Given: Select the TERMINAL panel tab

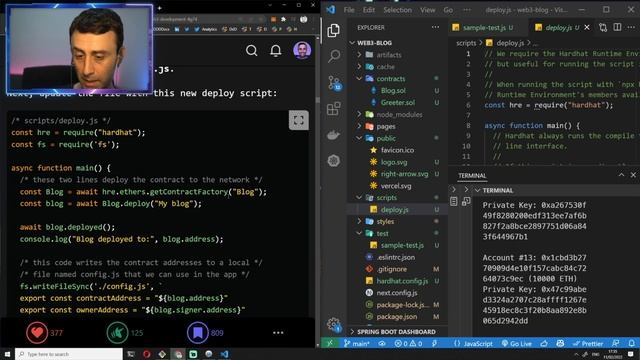Looking at the screenshot, I should point(472,176).
